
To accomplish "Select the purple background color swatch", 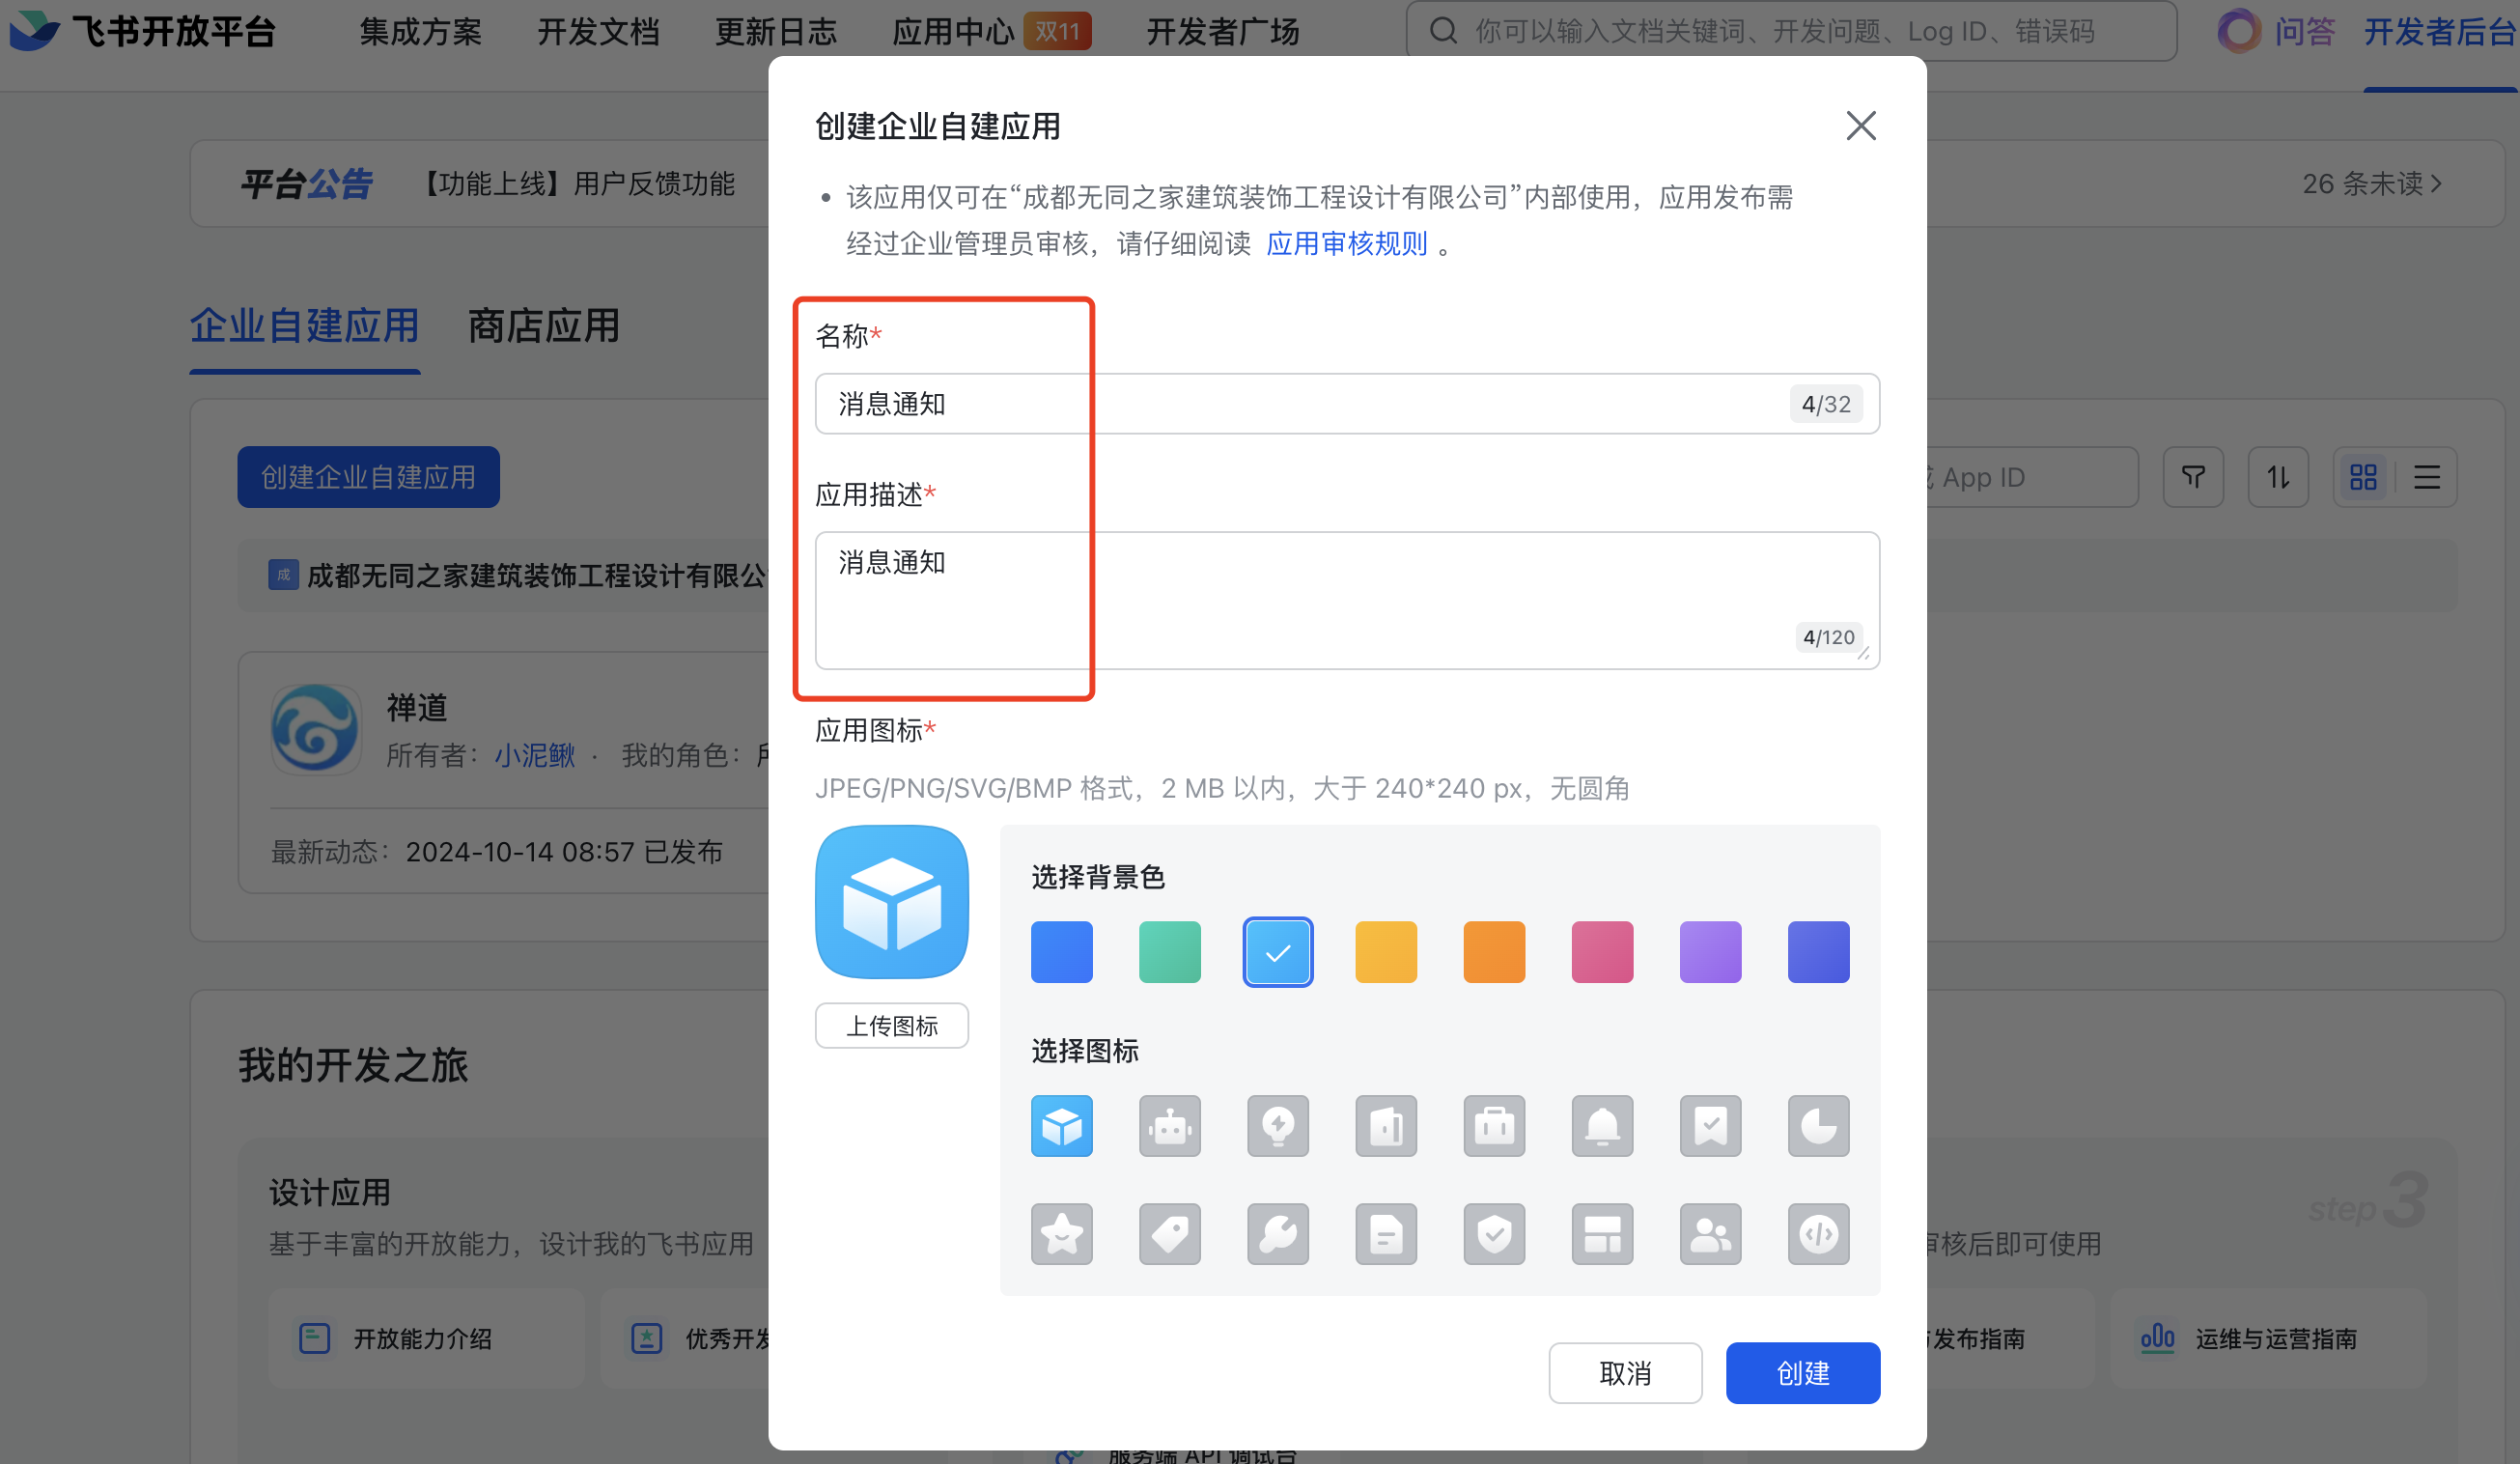I will [x=1710, y=952].
